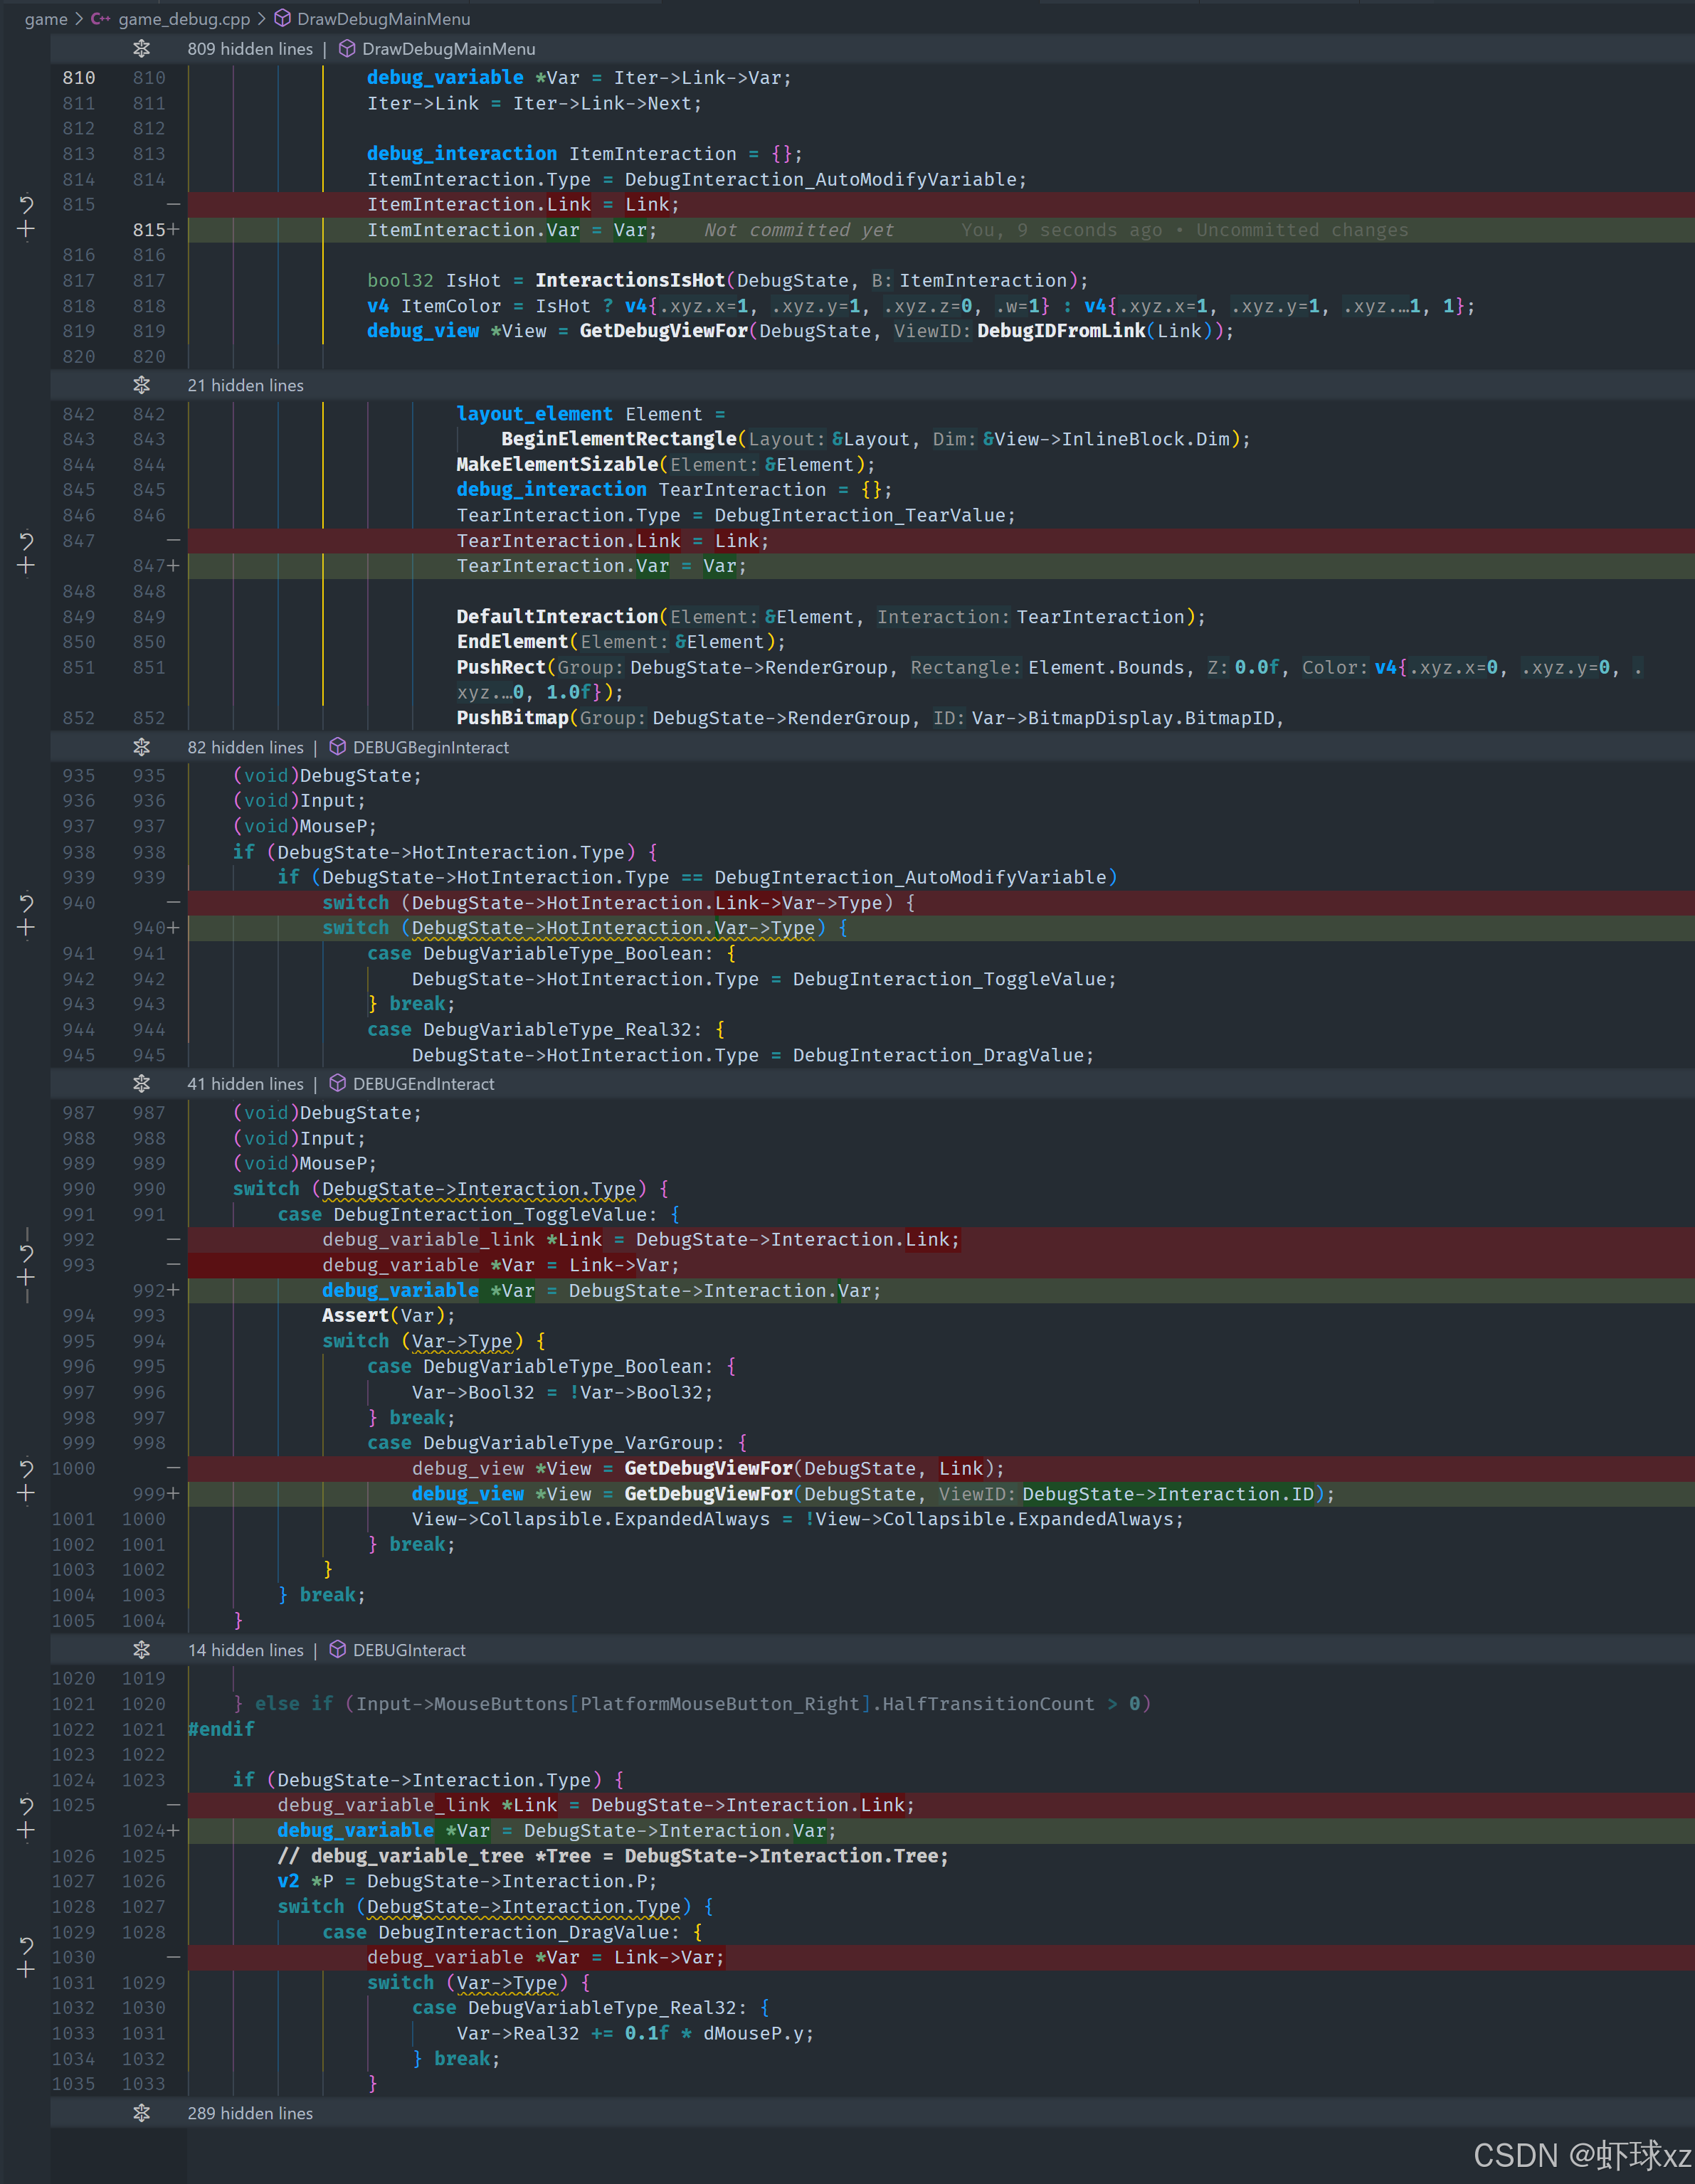The image size is (1695, 2184).
Task: Reveal the 82 hidden lines icon
Action: pyautogui.click(x=141, y=747)
